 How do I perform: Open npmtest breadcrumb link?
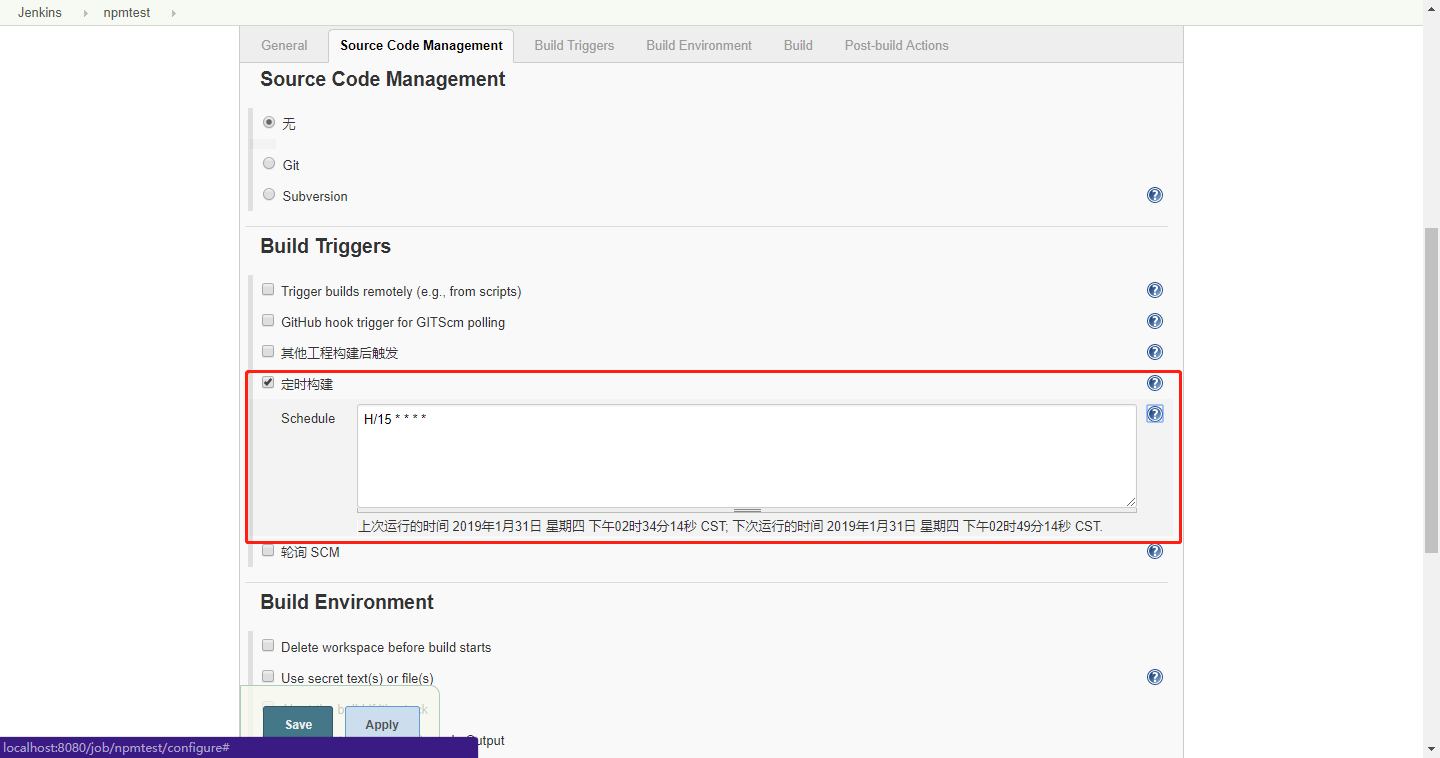(127, 13)
